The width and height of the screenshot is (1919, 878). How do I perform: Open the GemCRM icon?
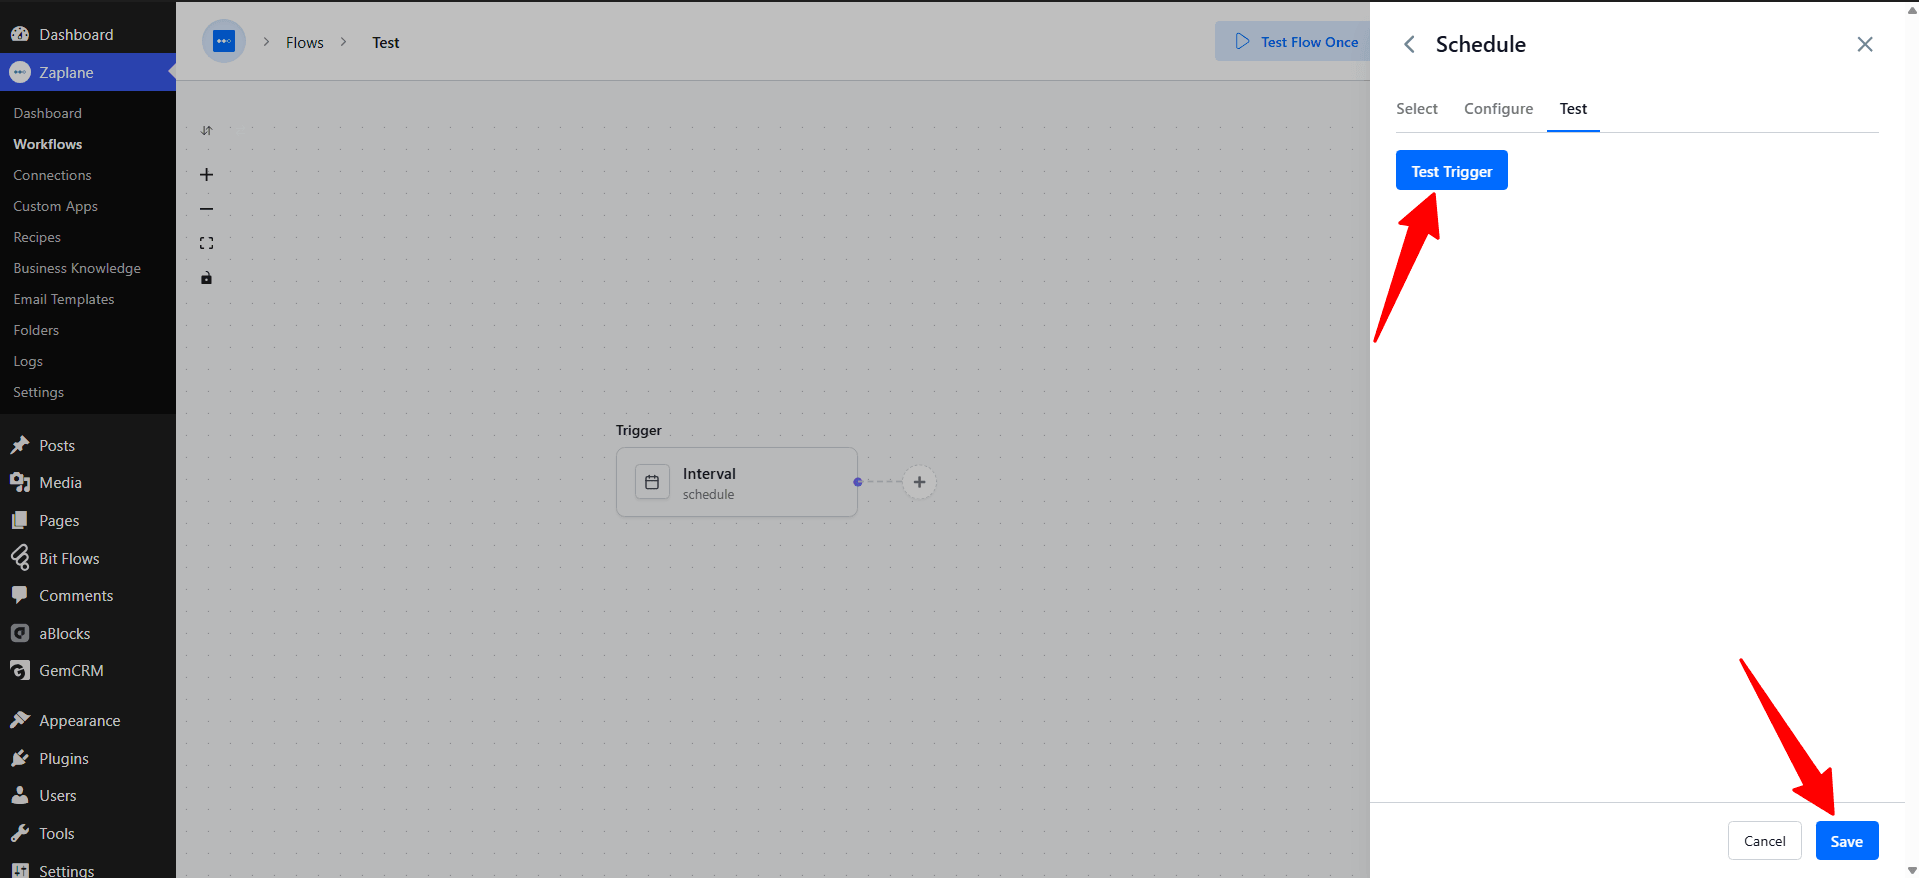point(20,670)
